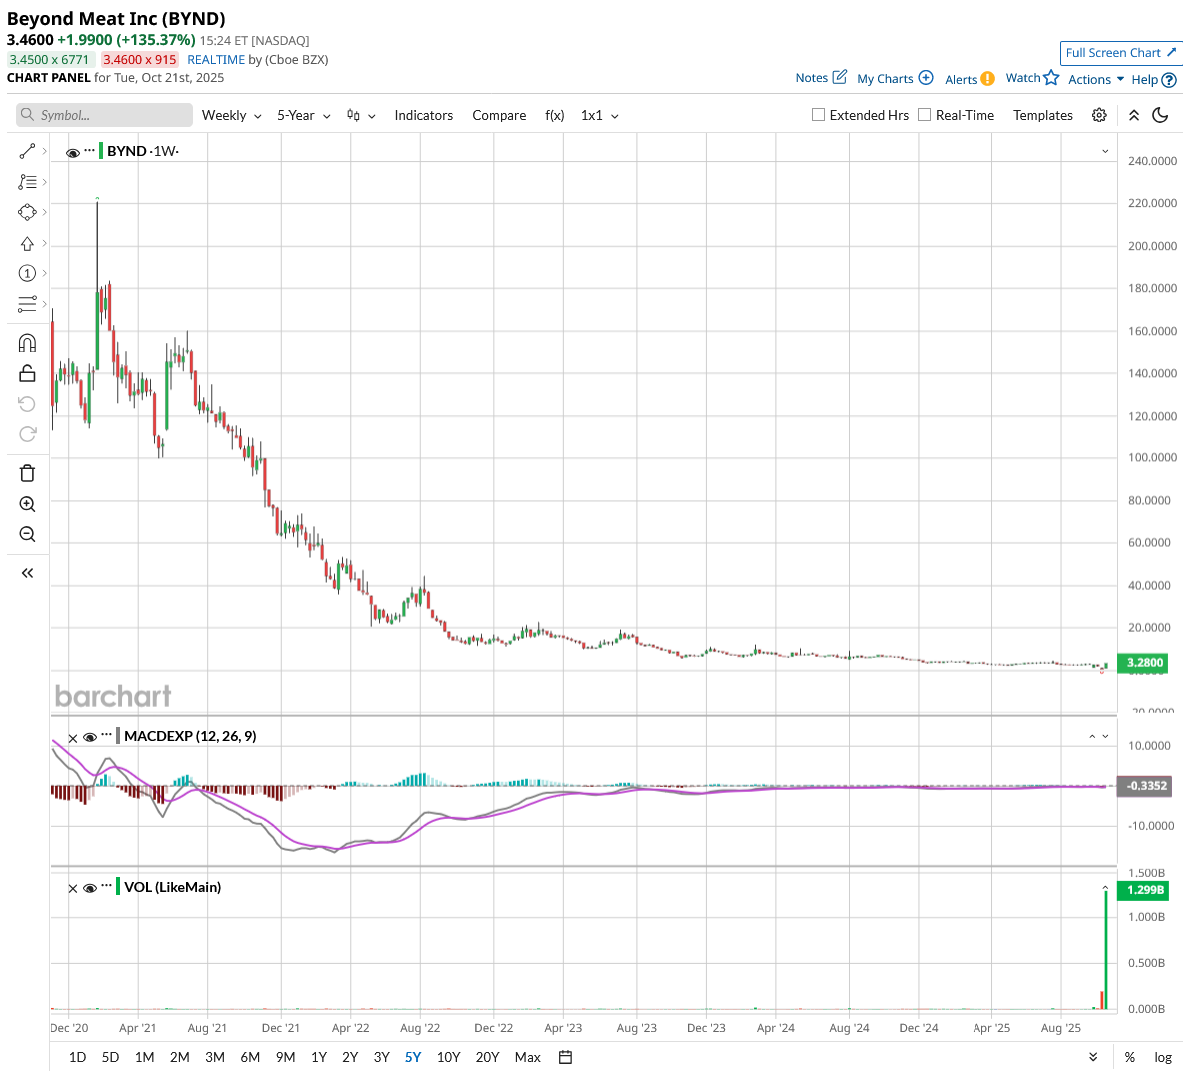Expand bottom panel double-chevron icon
The height and width of the screenshot is (1071, 1183).
1093,1057
